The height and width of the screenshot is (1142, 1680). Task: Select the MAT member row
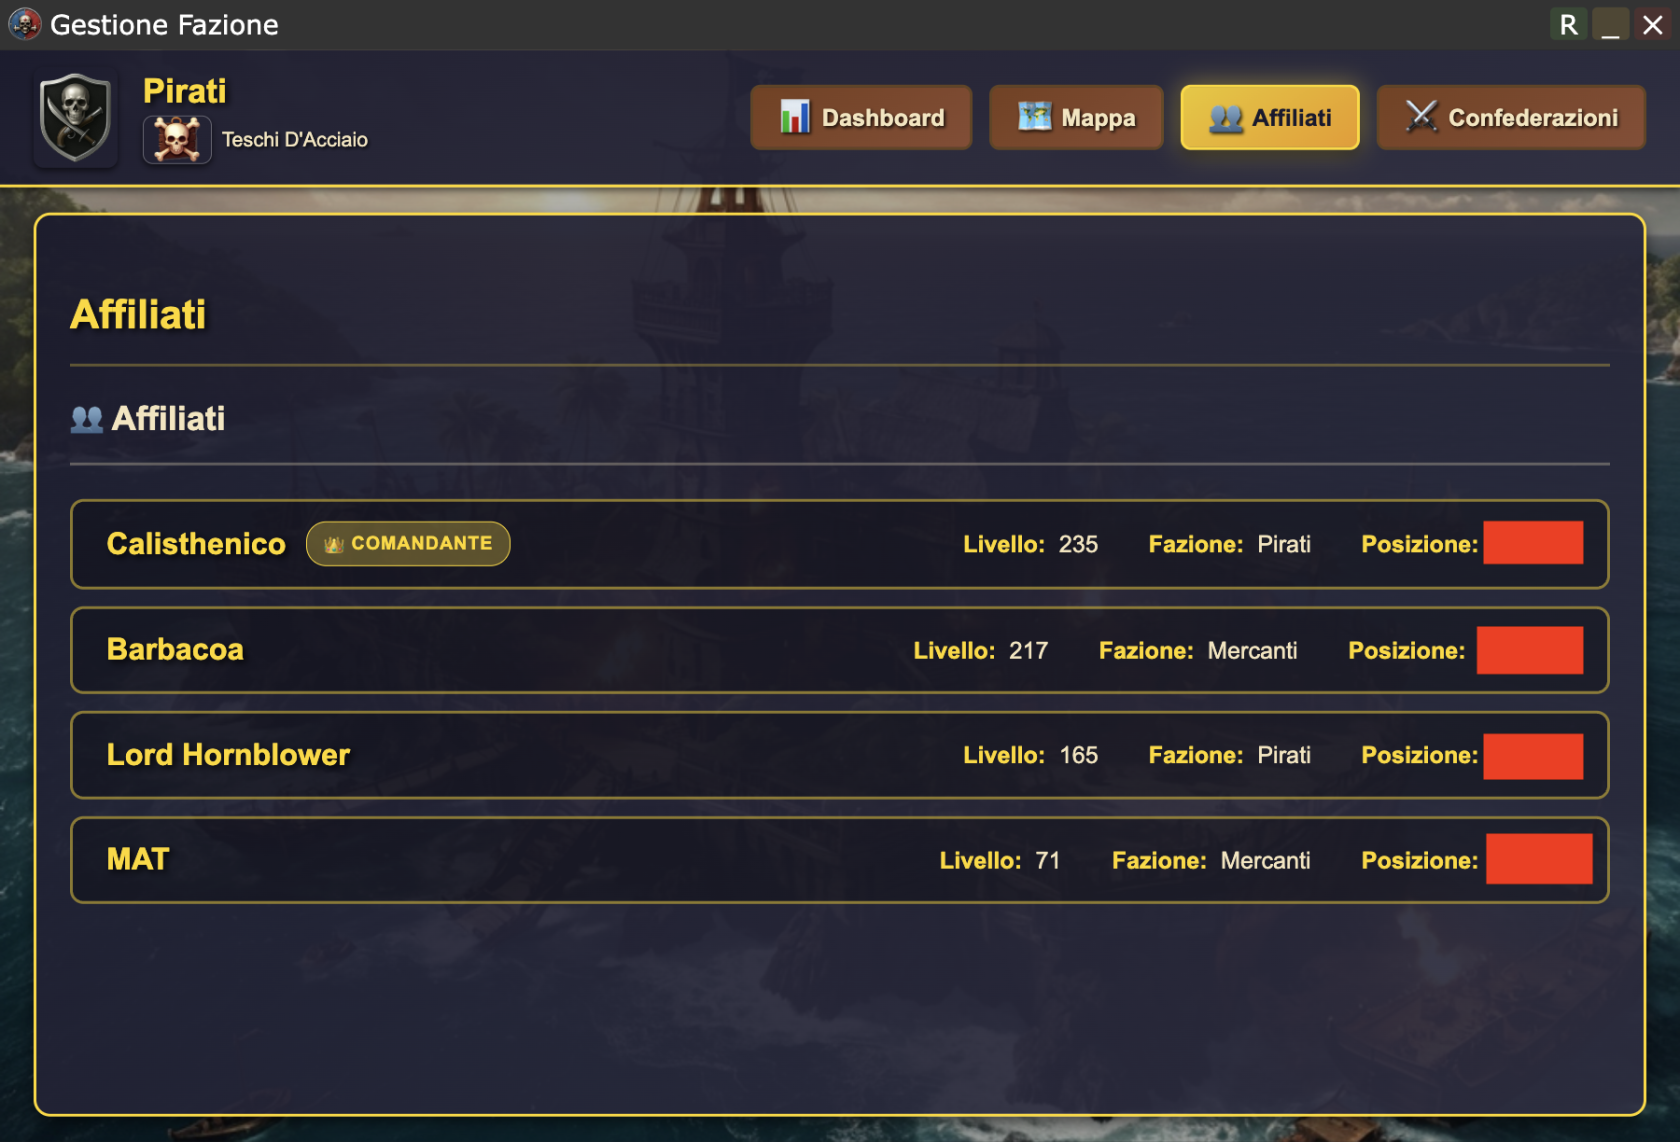(x=840, y=860)
